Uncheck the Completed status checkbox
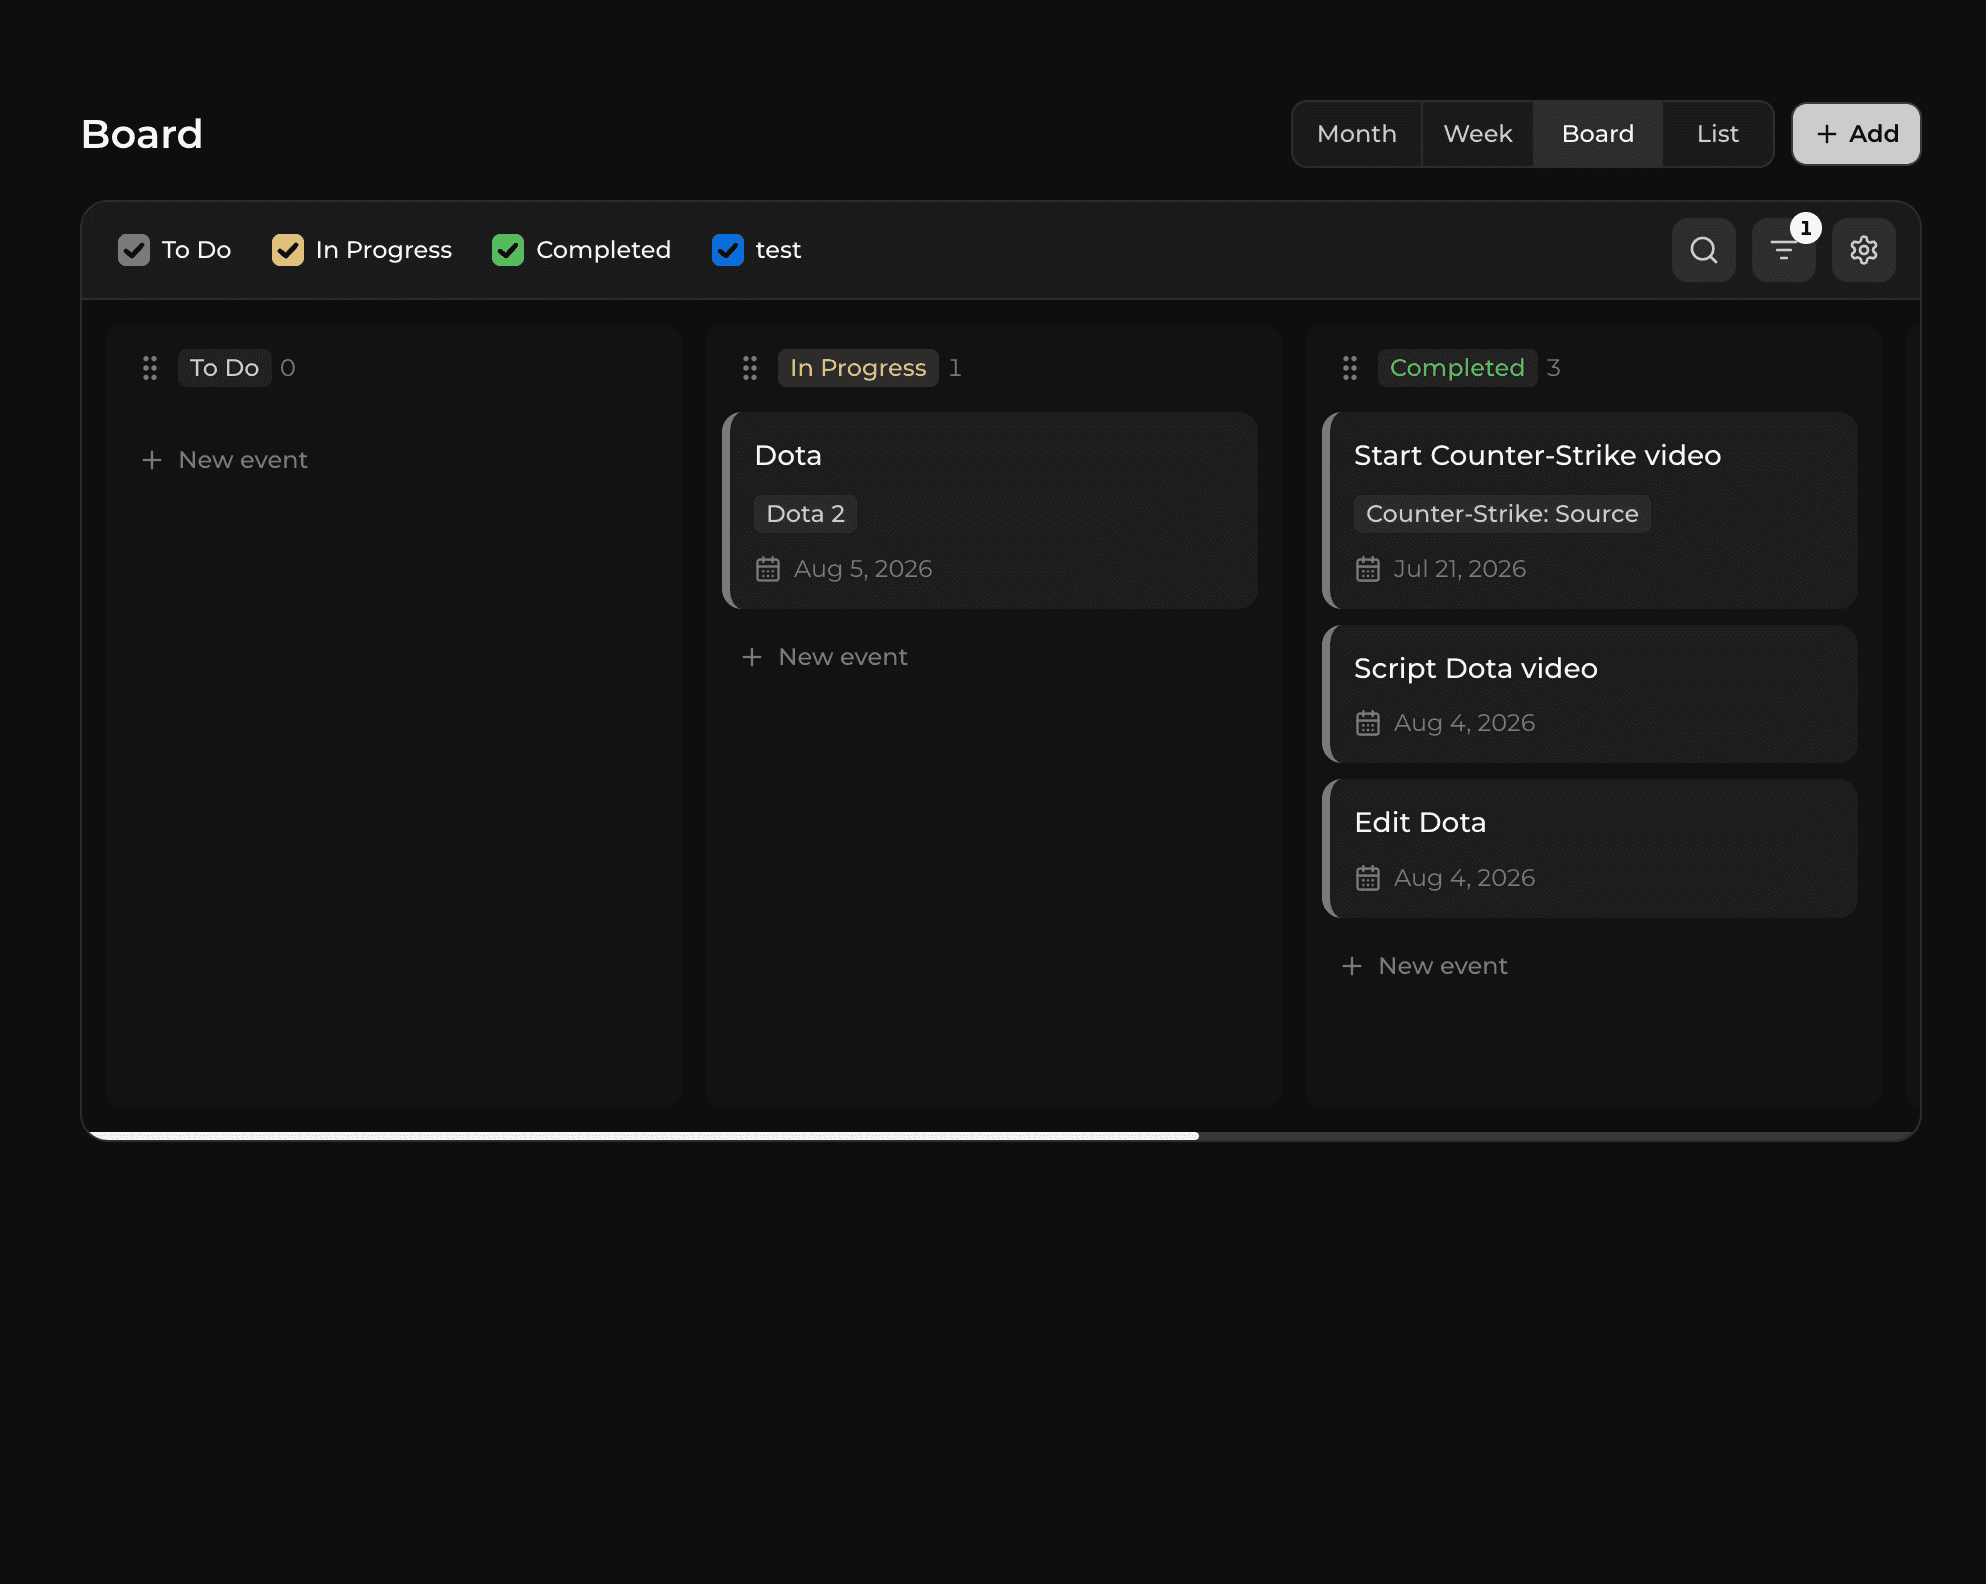This screenshot has width=1986, height=1584. (508, 250)
